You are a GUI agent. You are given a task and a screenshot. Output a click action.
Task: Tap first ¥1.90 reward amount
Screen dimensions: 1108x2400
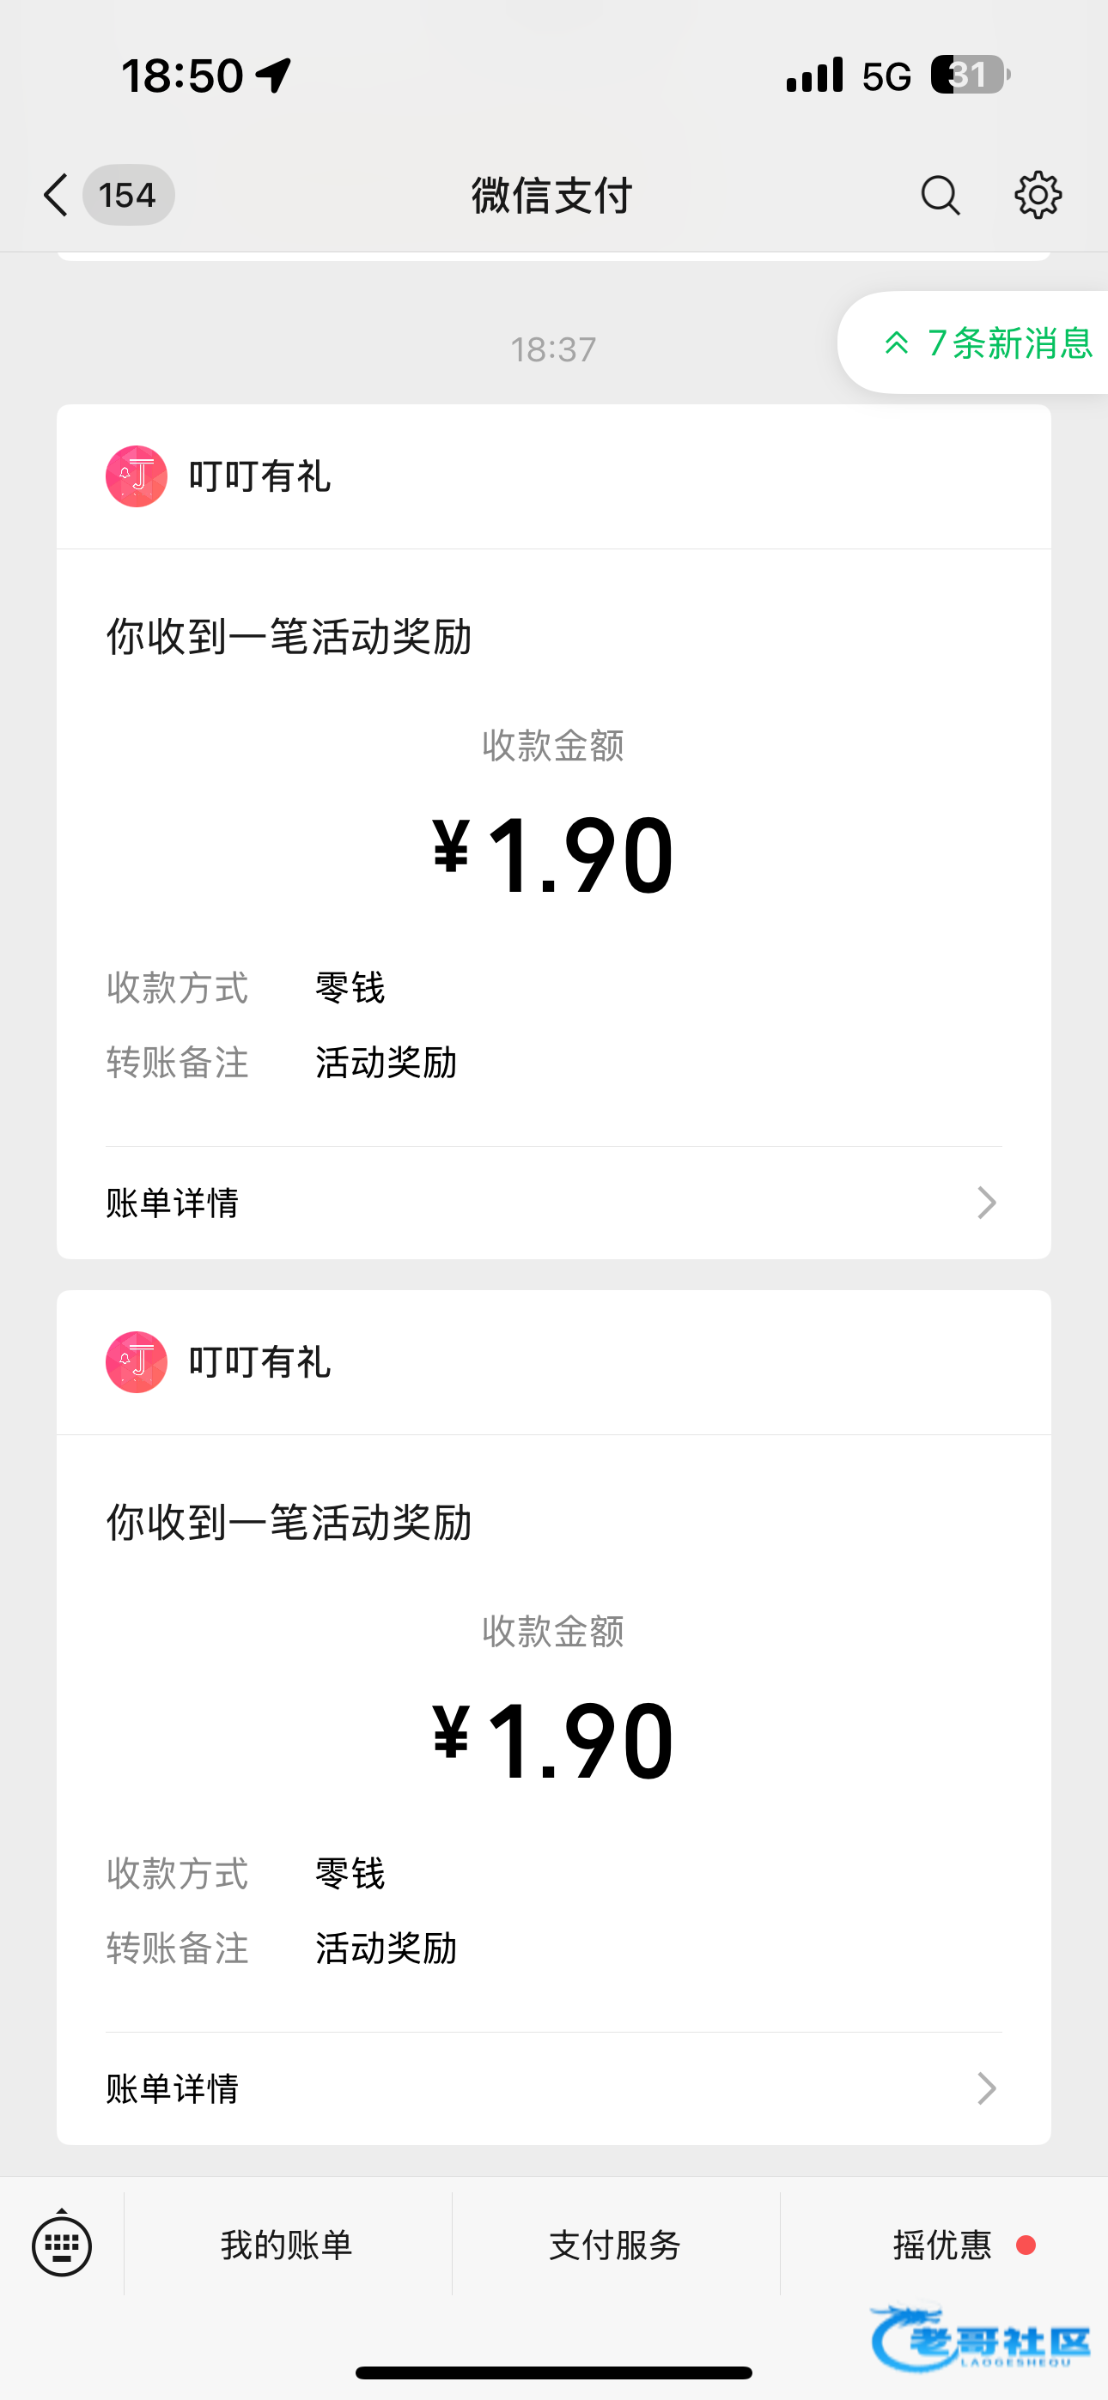point(553,856)
